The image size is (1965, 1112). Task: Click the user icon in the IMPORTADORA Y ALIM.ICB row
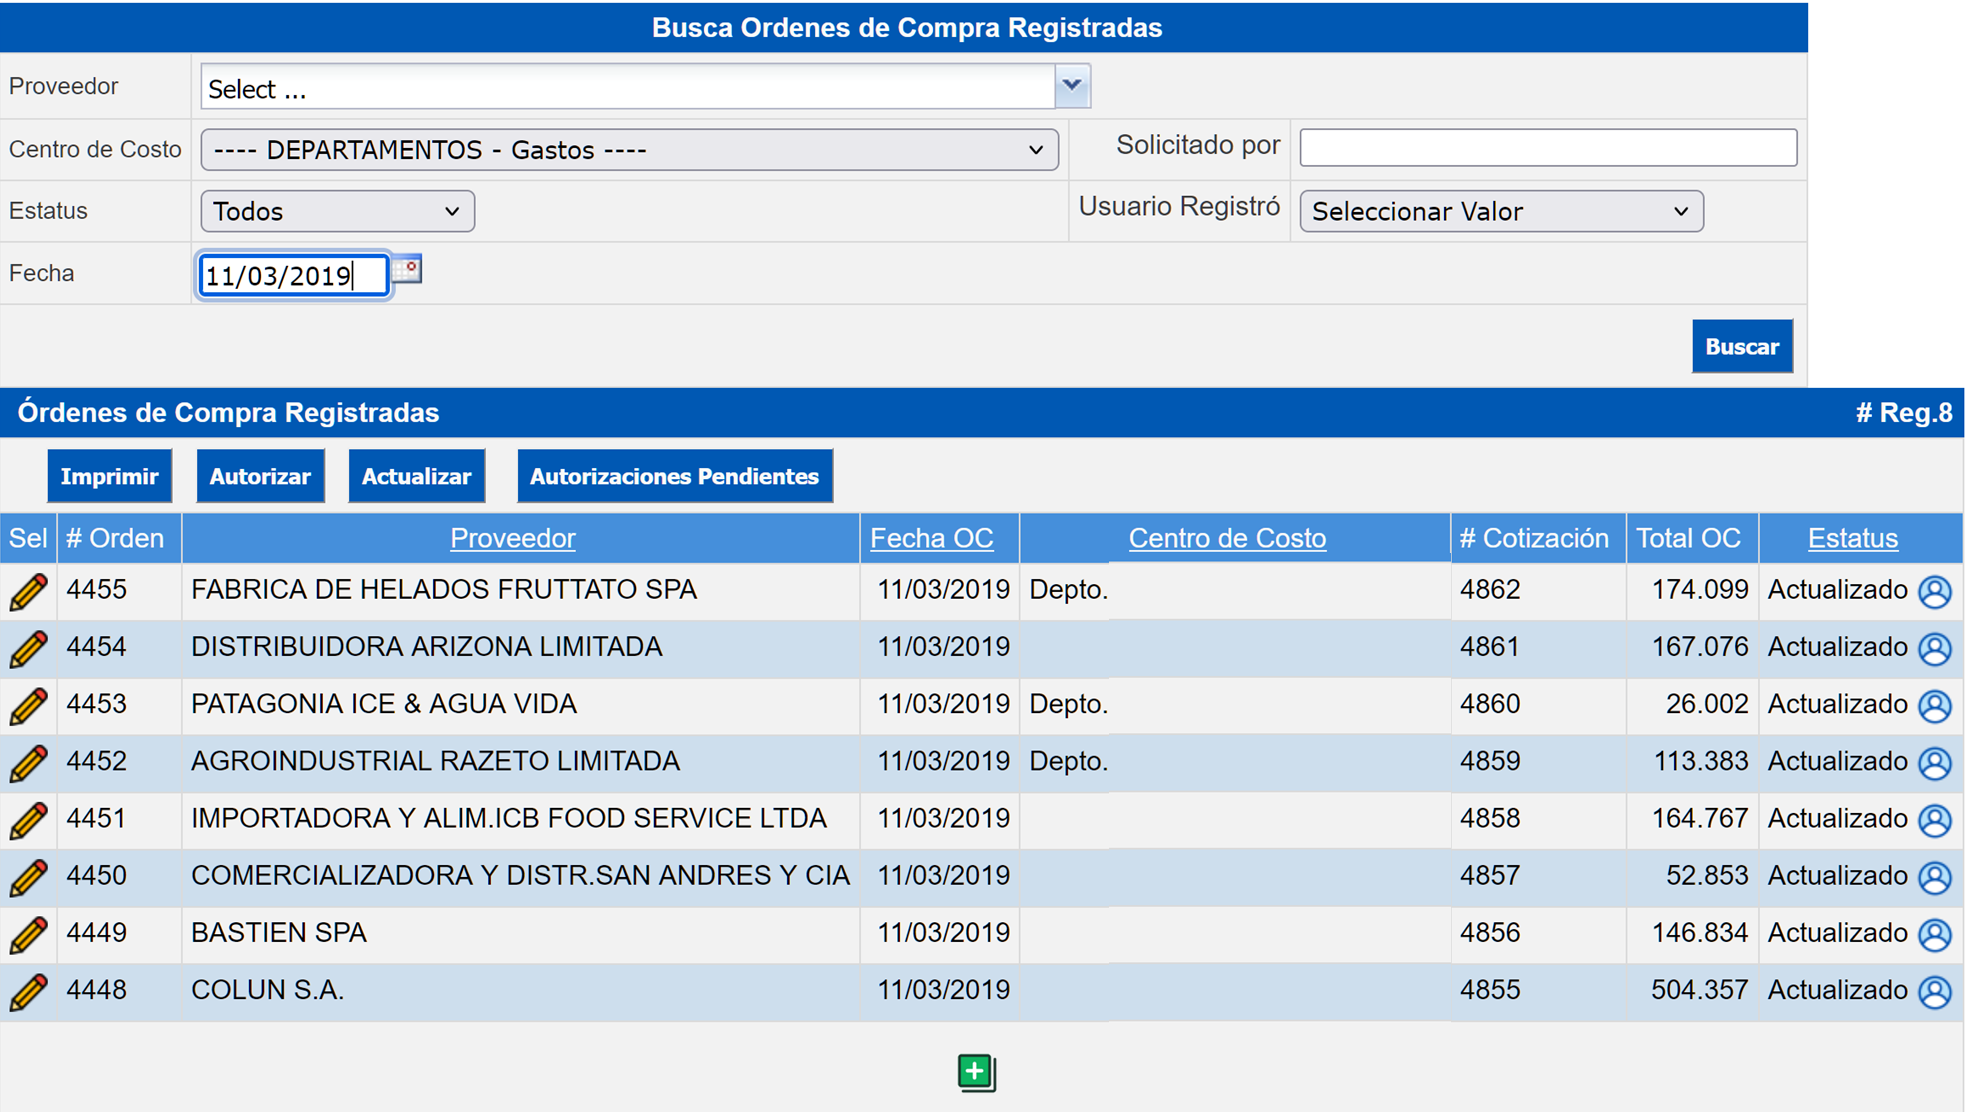pos(1935,820)
